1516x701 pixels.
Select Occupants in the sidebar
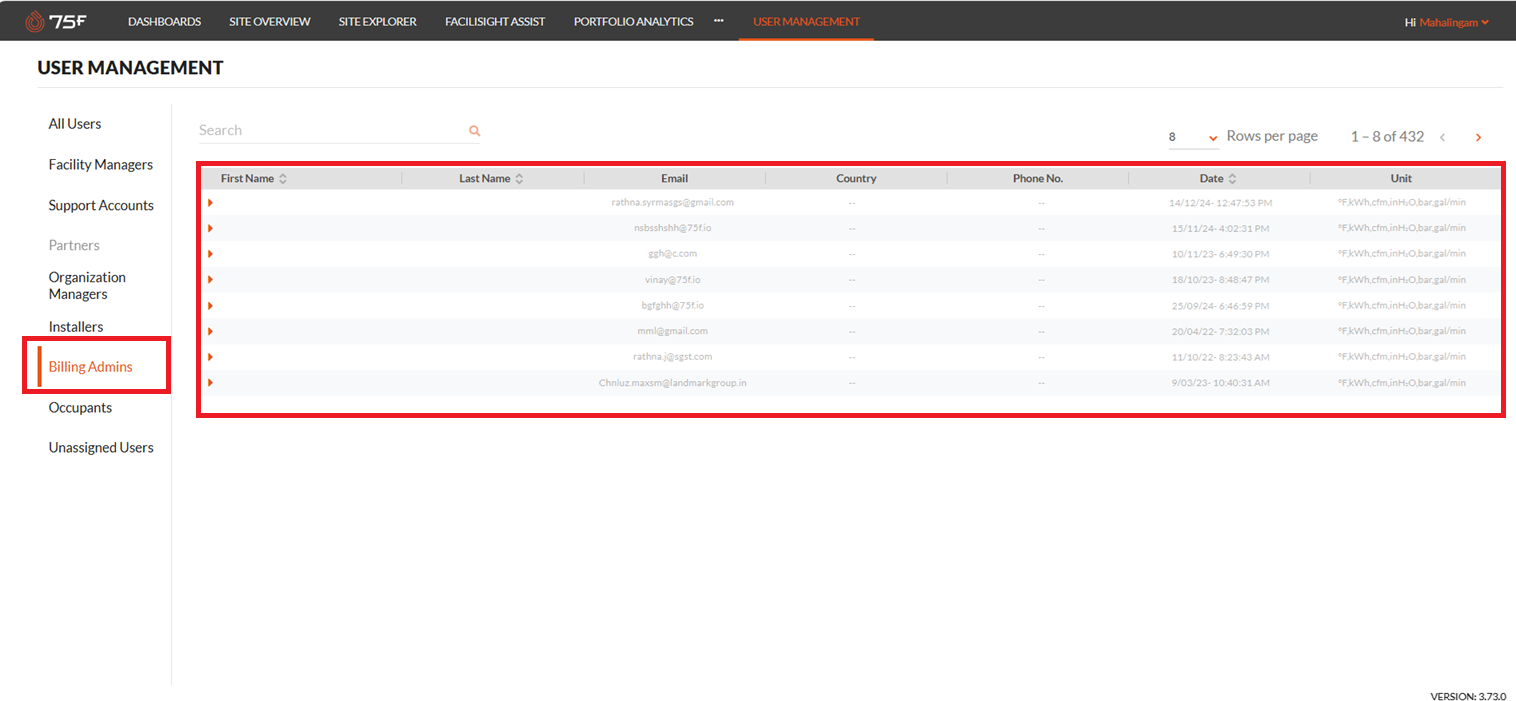[x=80, y=407]
